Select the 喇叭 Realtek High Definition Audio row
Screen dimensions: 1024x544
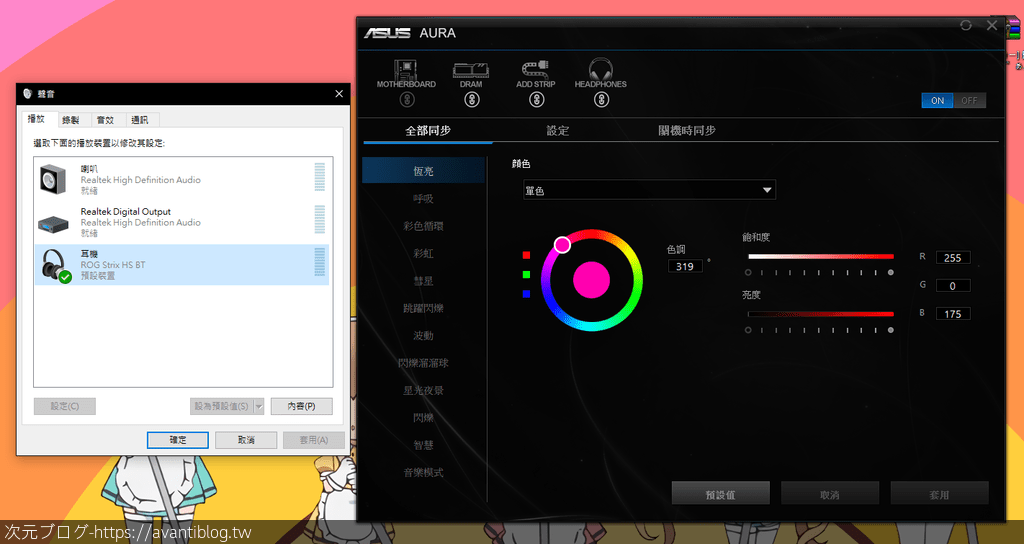click(x=182, y=180)
